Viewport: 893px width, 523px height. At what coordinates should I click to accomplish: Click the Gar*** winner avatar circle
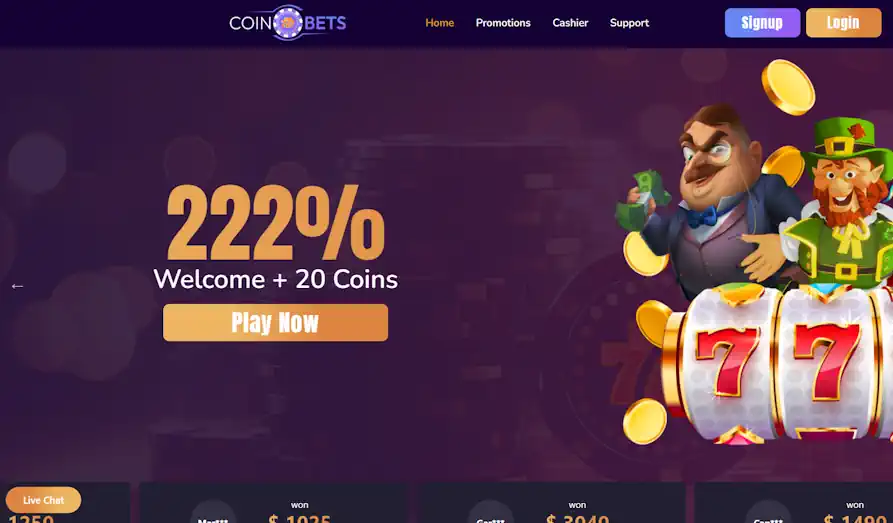point(491,513)
